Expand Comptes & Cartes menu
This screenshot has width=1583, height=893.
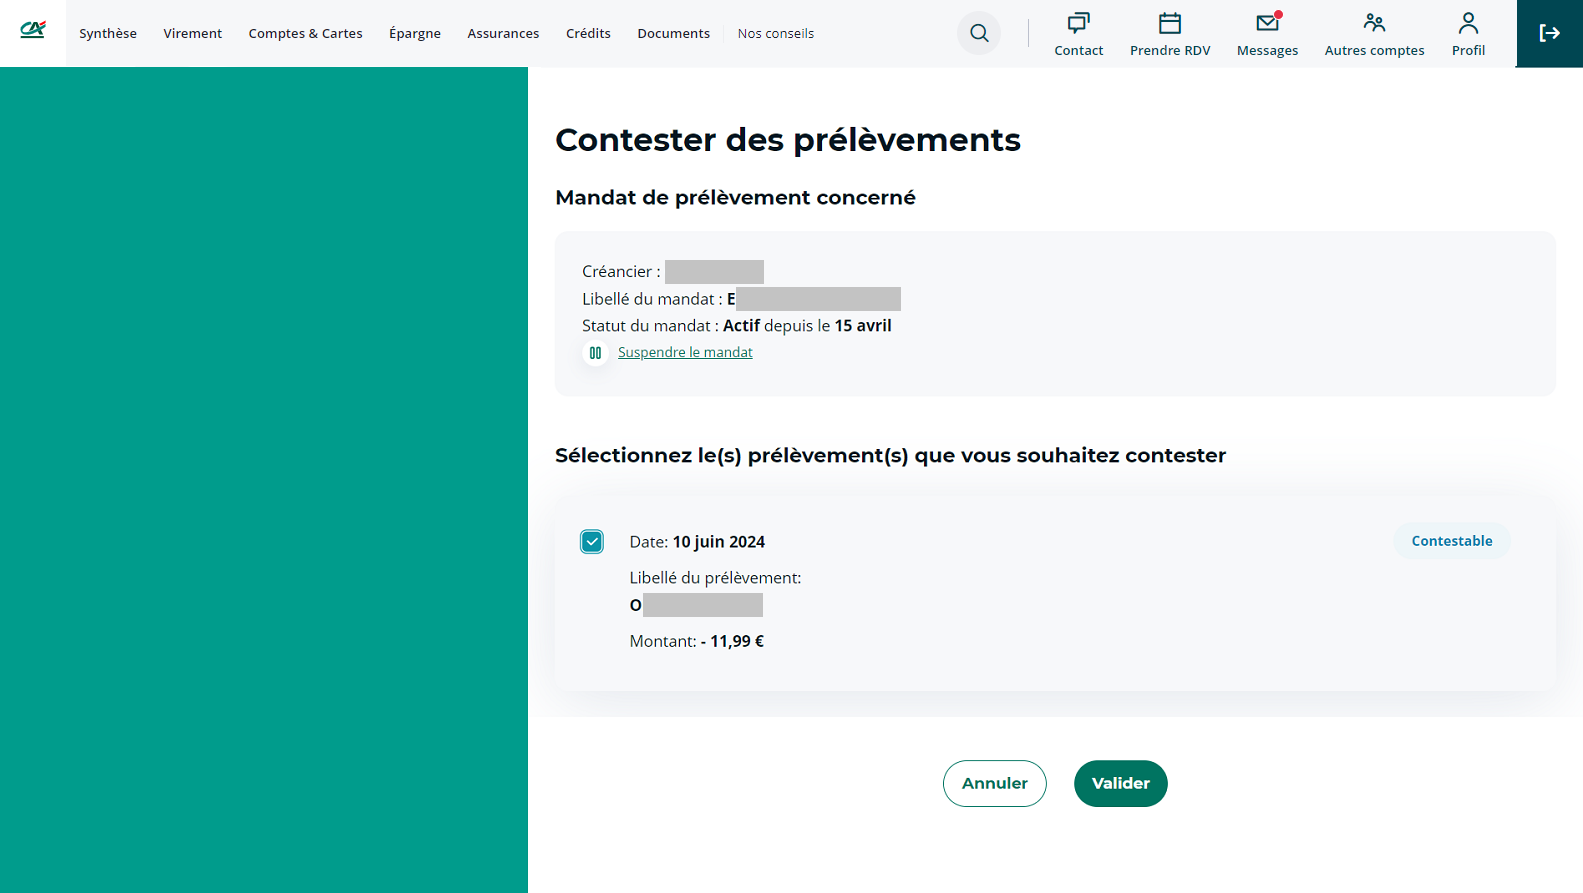pyautogui.click(x=305, y=34)
